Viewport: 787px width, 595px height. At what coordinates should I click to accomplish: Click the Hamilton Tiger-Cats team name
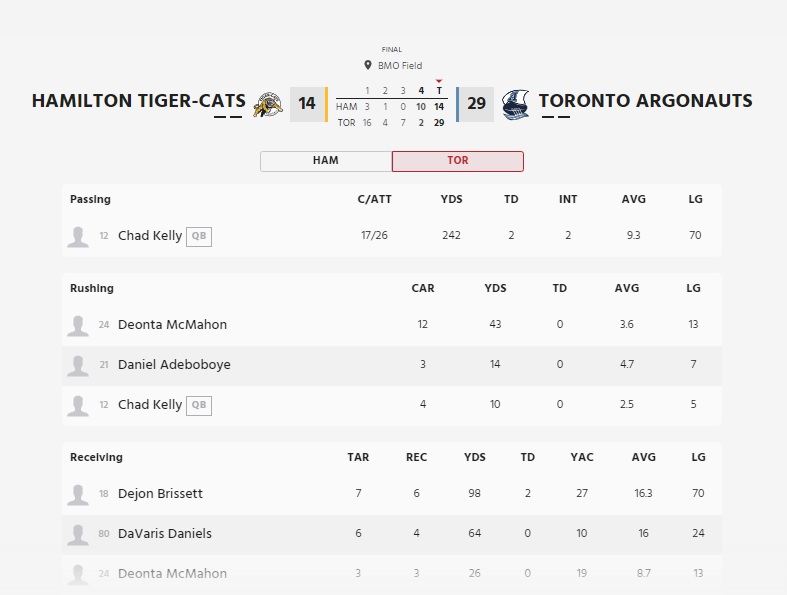click(x=138, y=102)
